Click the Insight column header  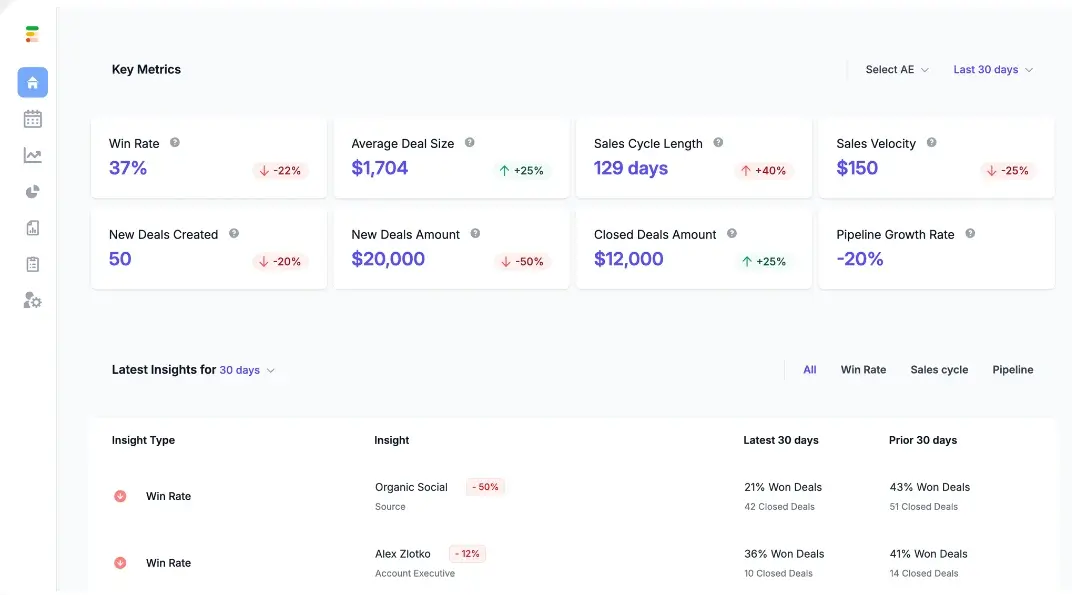coord(391,440)
